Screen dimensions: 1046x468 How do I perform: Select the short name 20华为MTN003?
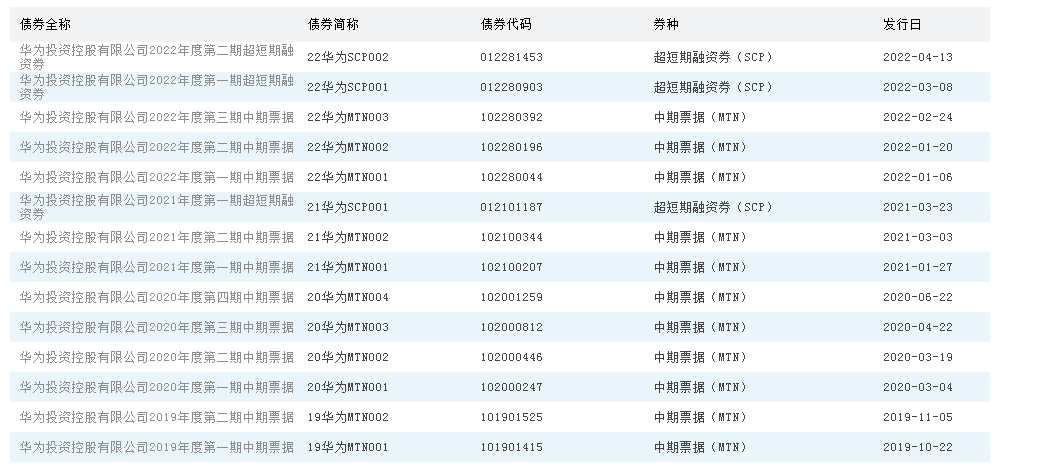point(347,327)
